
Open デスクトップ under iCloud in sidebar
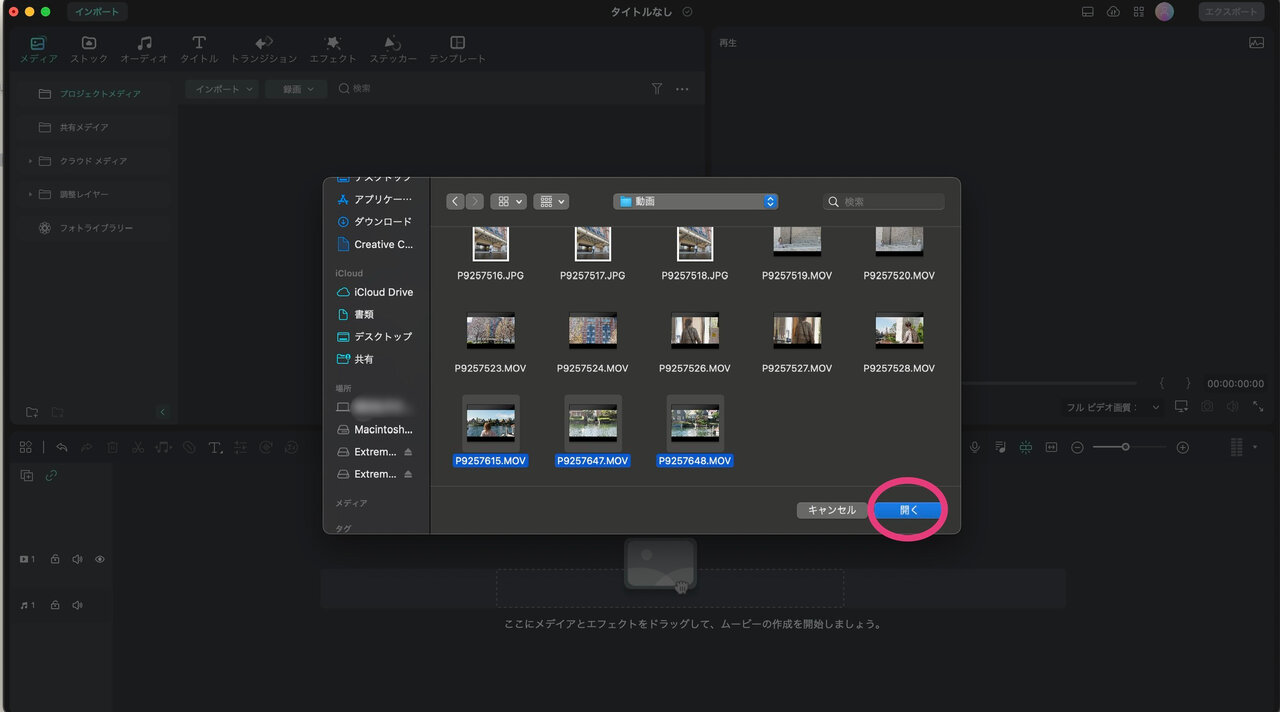pyautogui.click(x=376, y=336)
